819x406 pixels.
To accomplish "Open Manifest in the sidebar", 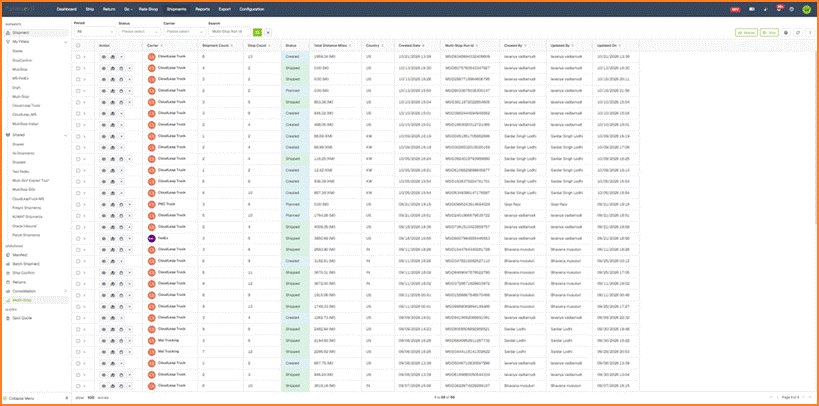I will [20, 254].
